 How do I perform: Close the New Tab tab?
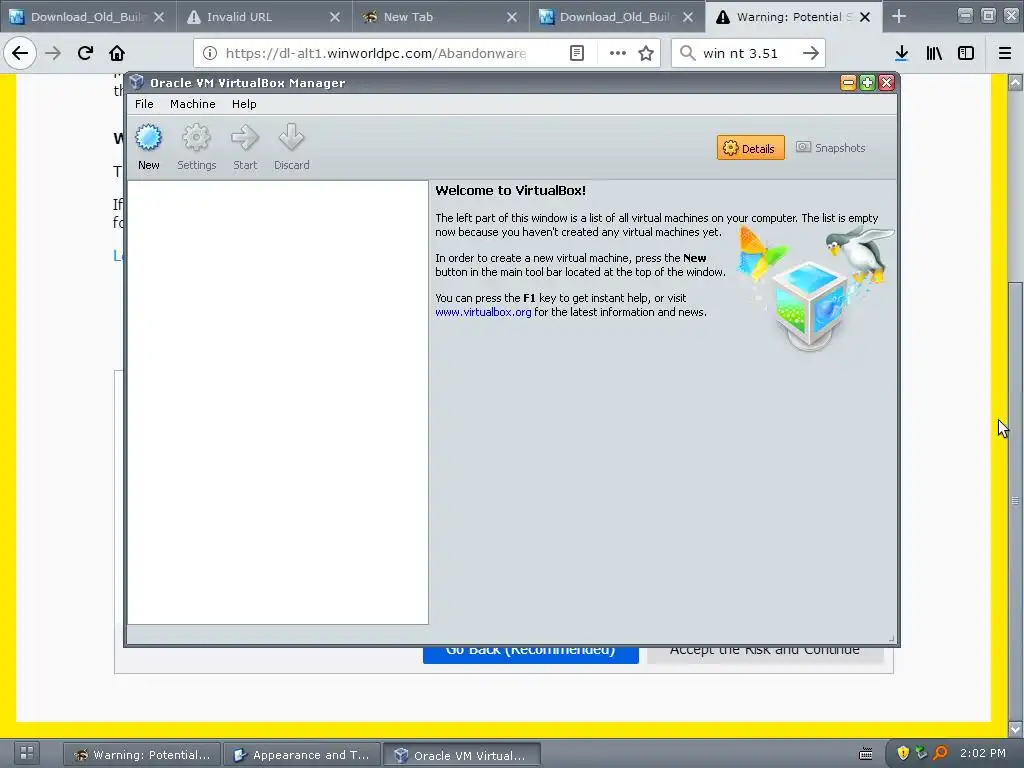512,17
